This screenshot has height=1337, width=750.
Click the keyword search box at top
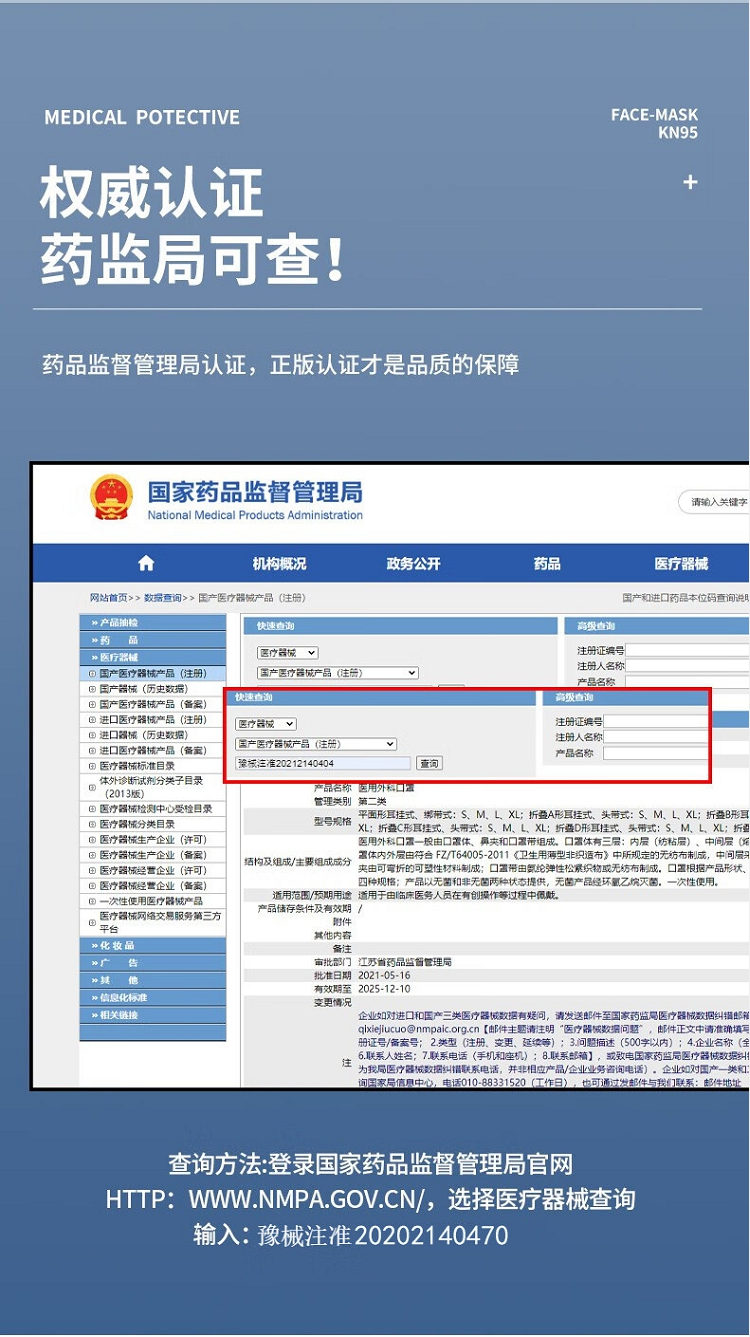click(714, 502)
